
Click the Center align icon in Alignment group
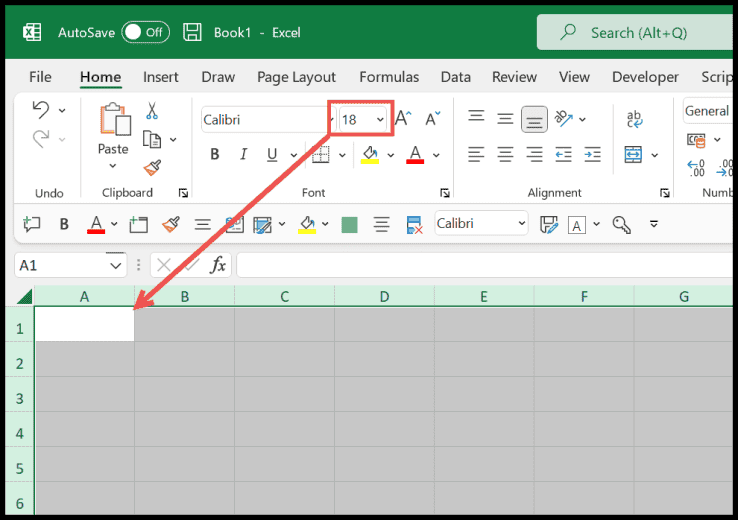tap(506, 154)
